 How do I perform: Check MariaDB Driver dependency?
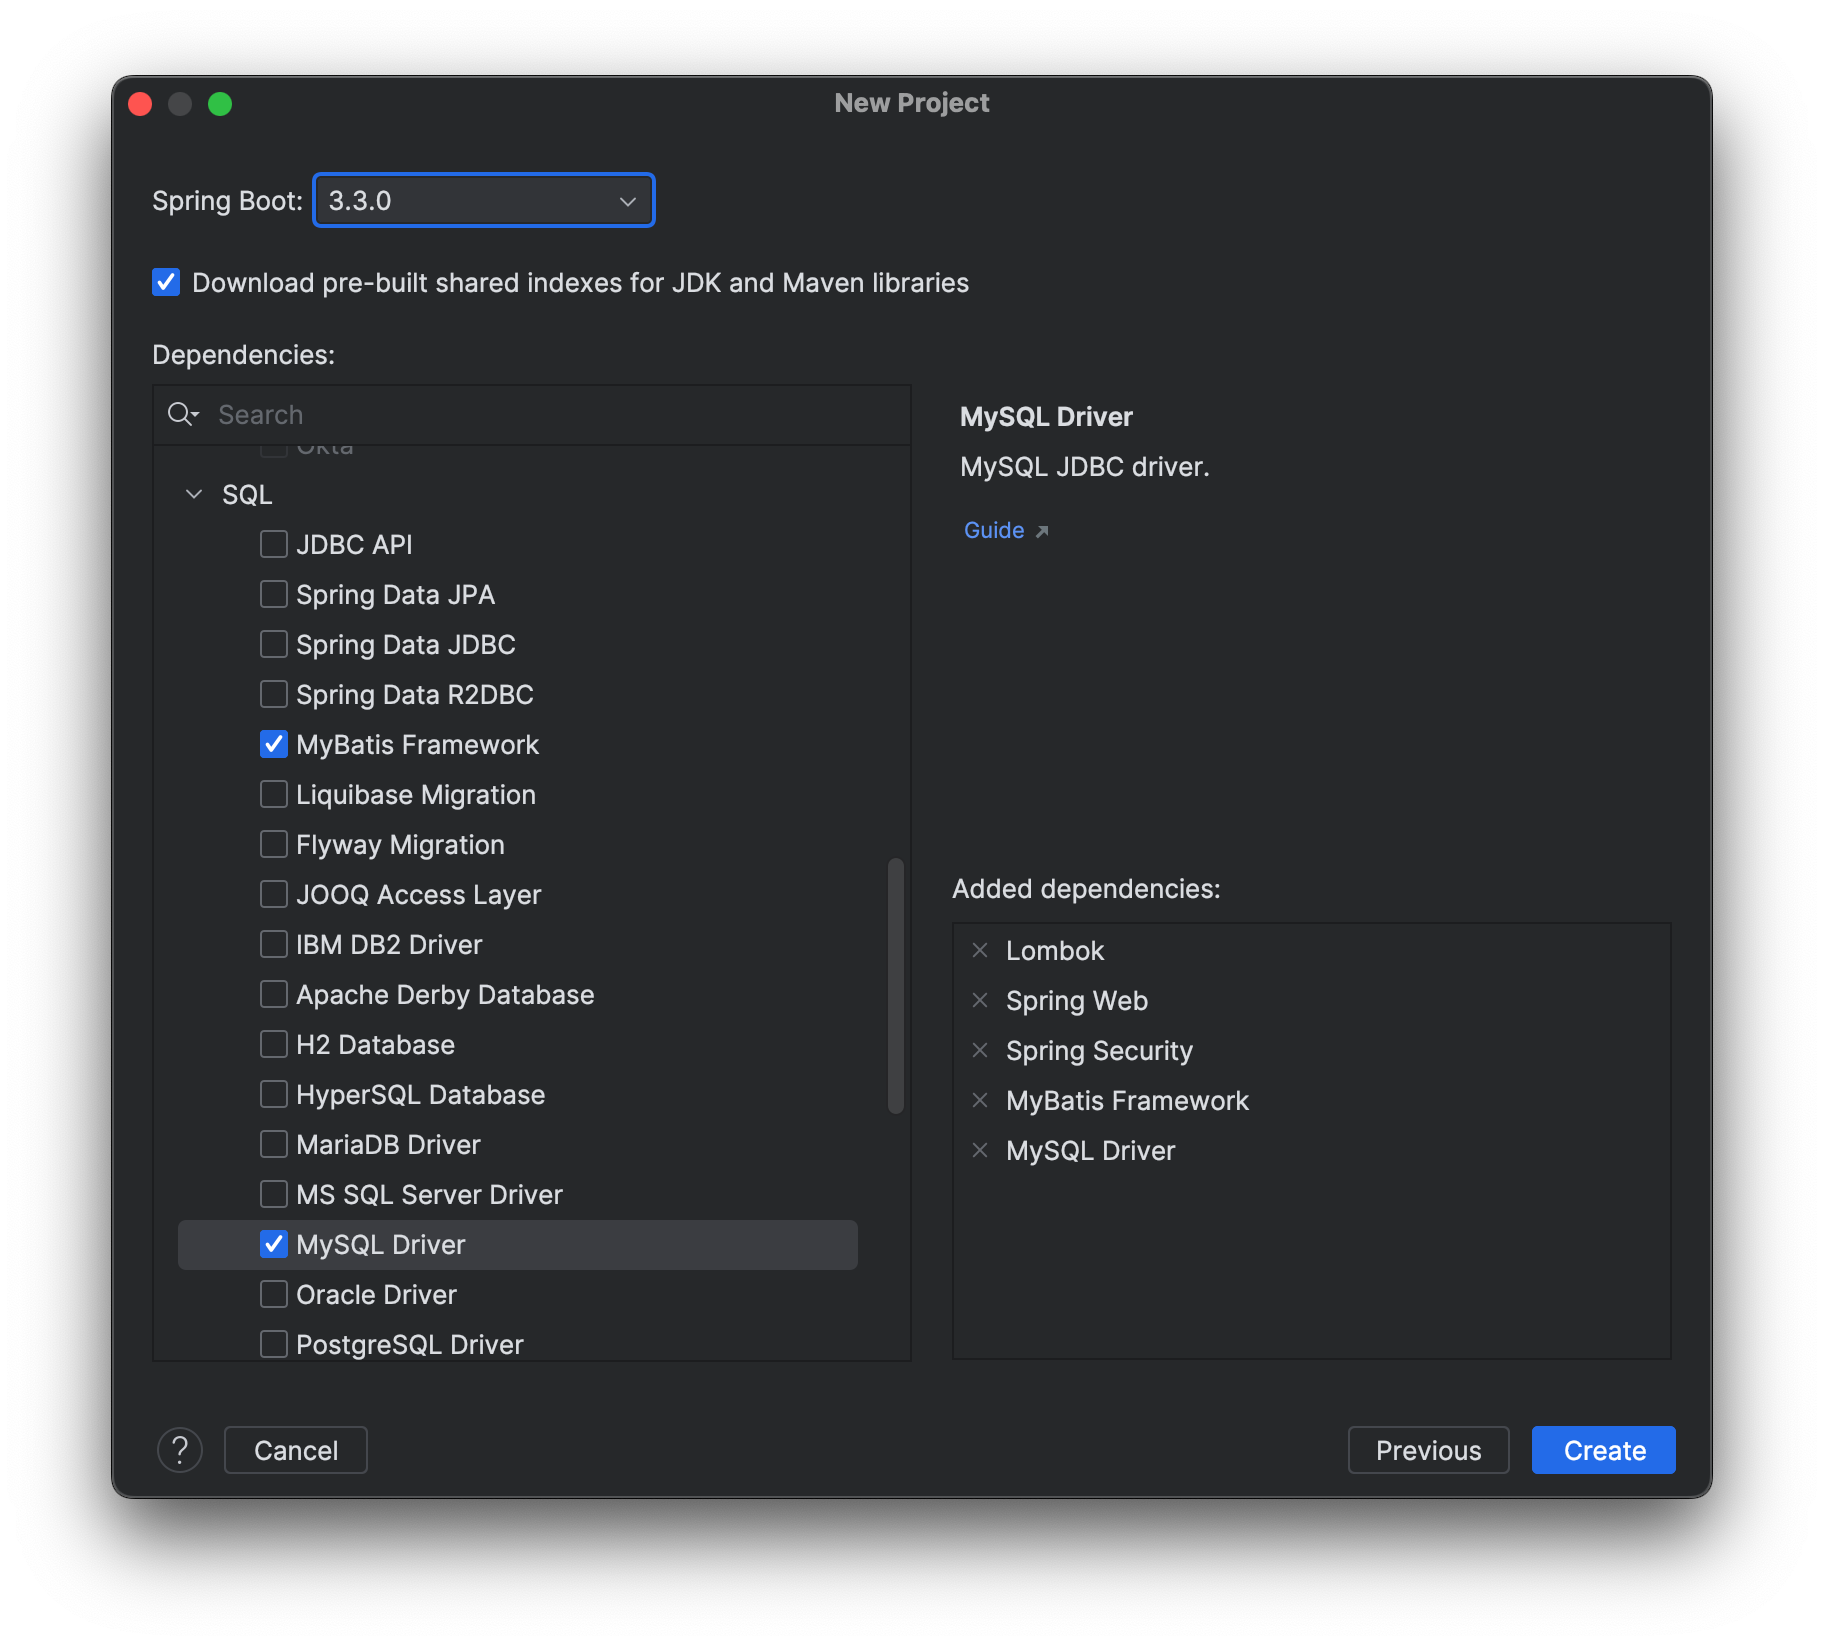[274, 1144]
